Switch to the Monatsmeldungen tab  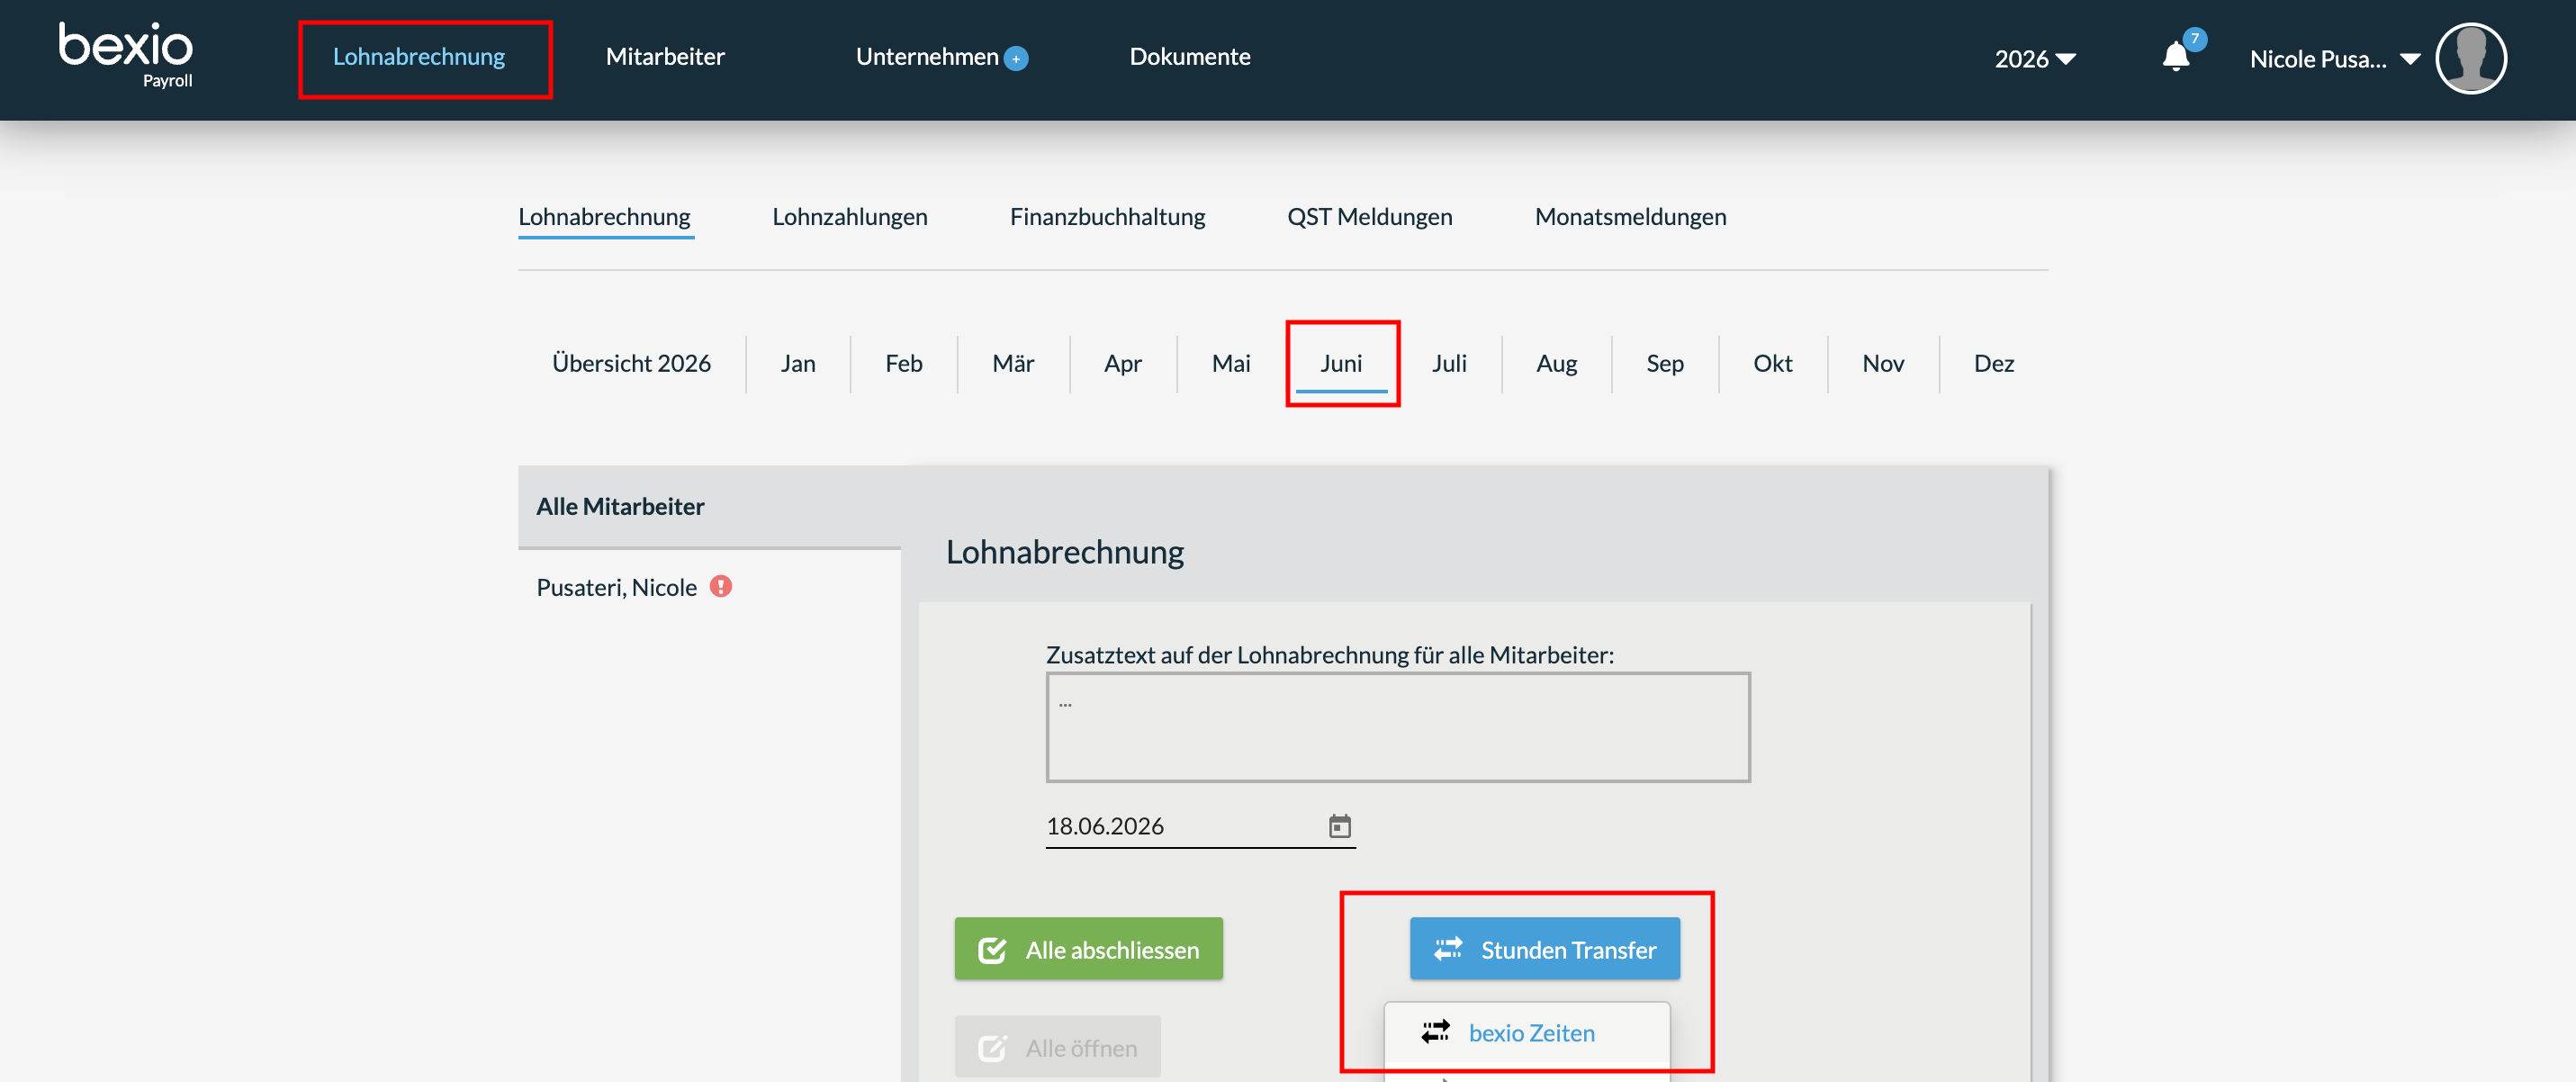[1630, 217]
